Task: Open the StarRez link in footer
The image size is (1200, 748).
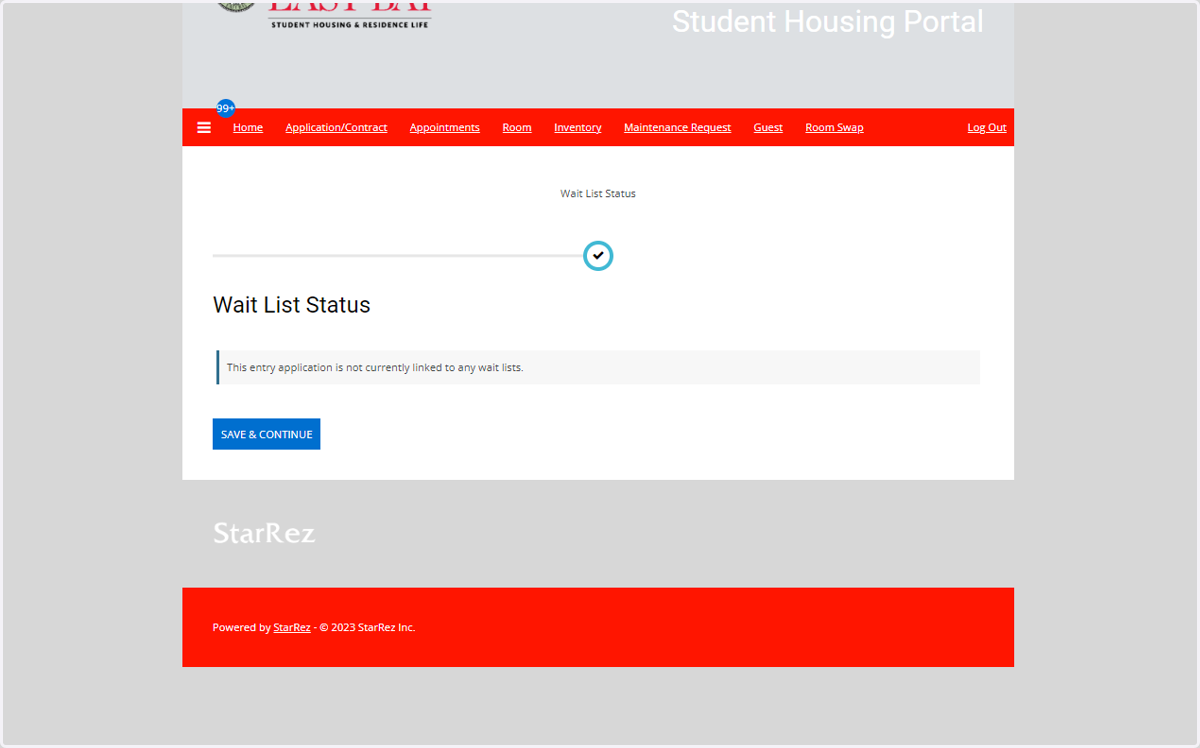Action: 292,628
